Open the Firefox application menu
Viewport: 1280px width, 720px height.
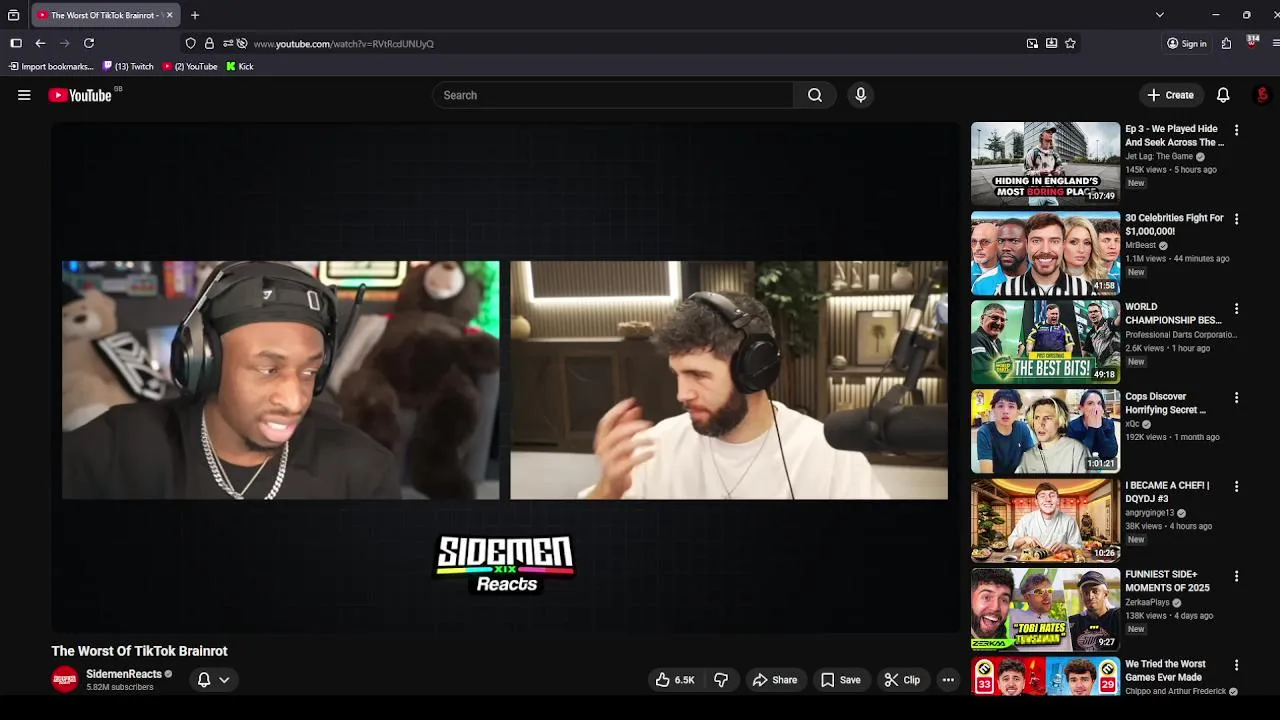(1276, 43)
